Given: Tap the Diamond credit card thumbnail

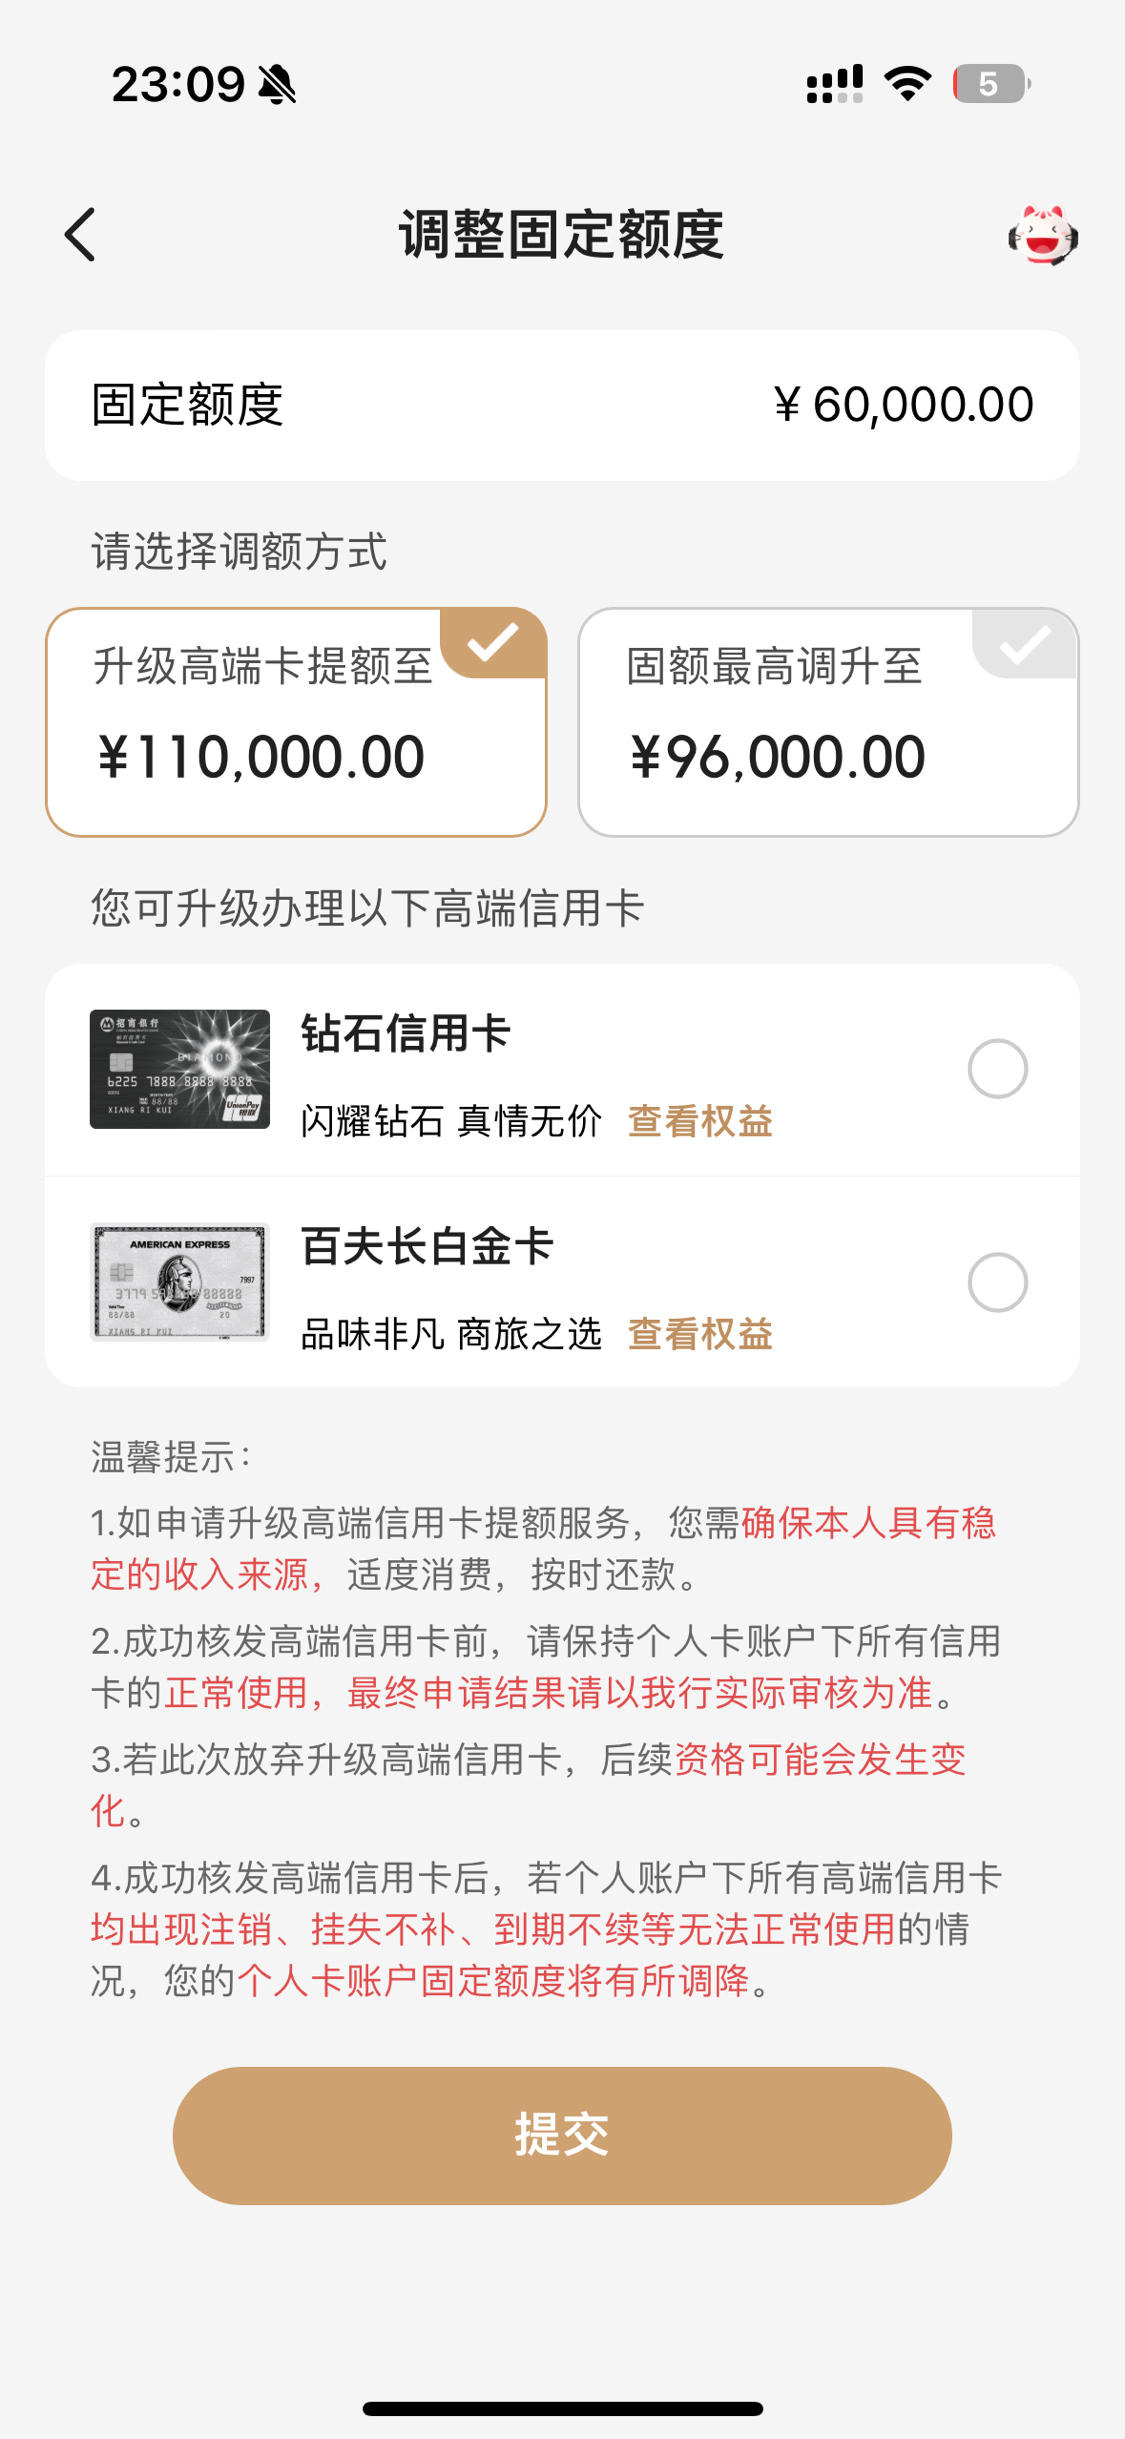Looking at the screenshot, I should click(180, 1069).
